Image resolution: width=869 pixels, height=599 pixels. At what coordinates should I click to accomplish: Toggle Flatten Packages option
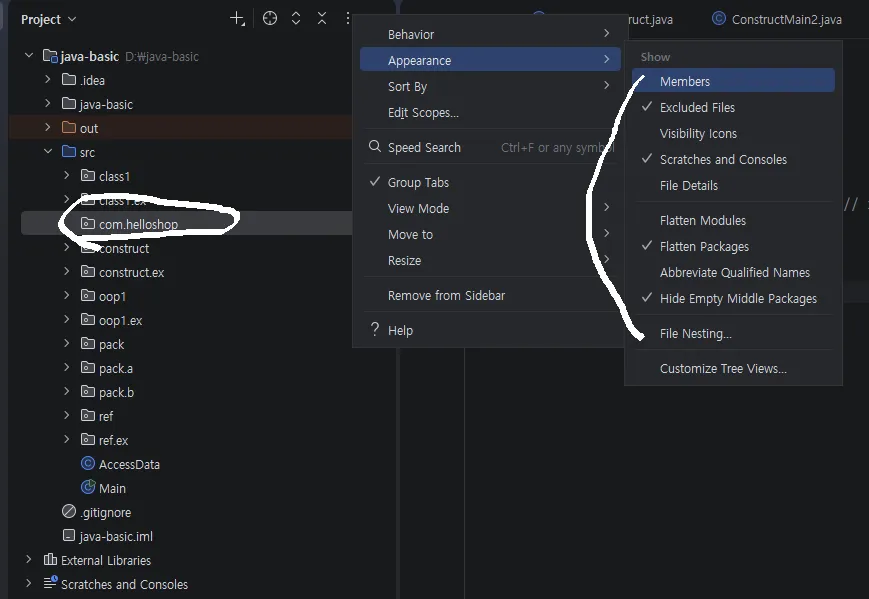tap(733, 247)
